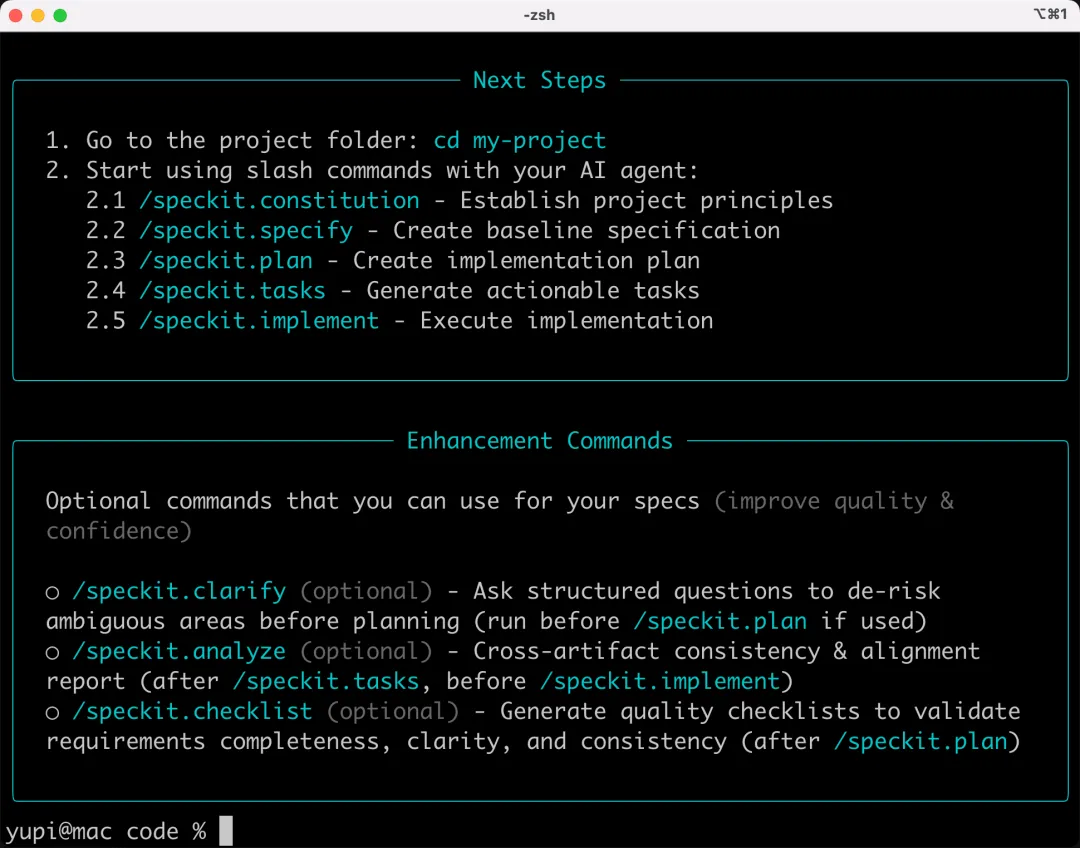Click the /speckit.clarify optional command
Image resolution: width=1080 pixels, height=848 pixels.
(x=179, y=592)
